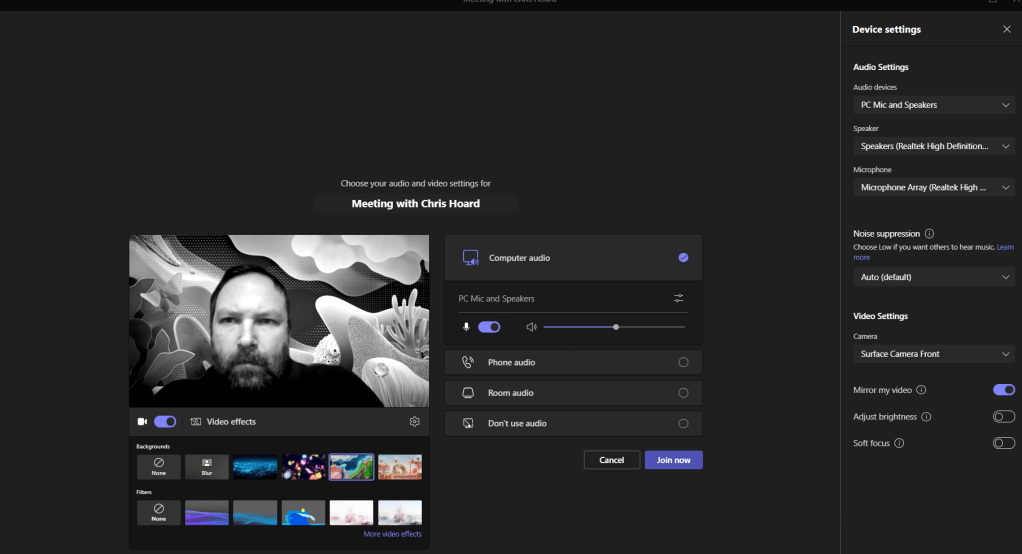Mute the microphone toggle switch
Viewport: 1022px width, 554px height.
click(x=489, y=327)
